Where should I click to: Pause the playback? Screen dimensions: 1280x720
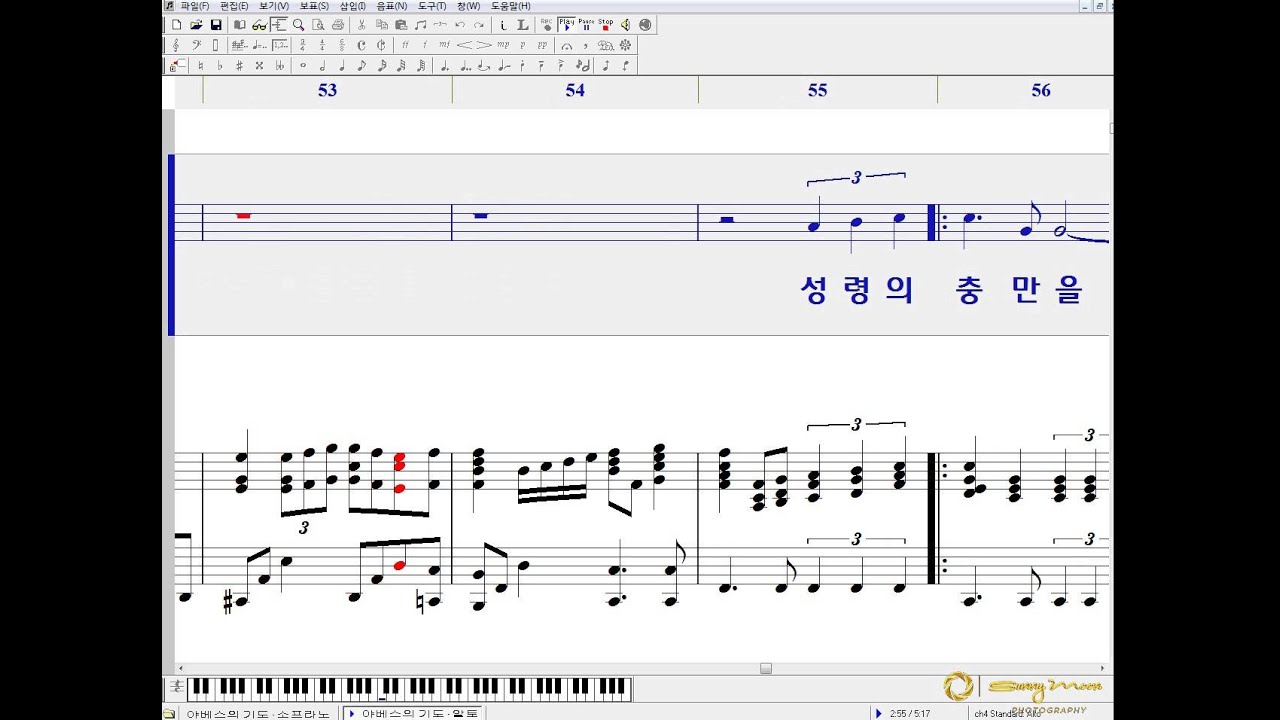(x=586, y=25)
